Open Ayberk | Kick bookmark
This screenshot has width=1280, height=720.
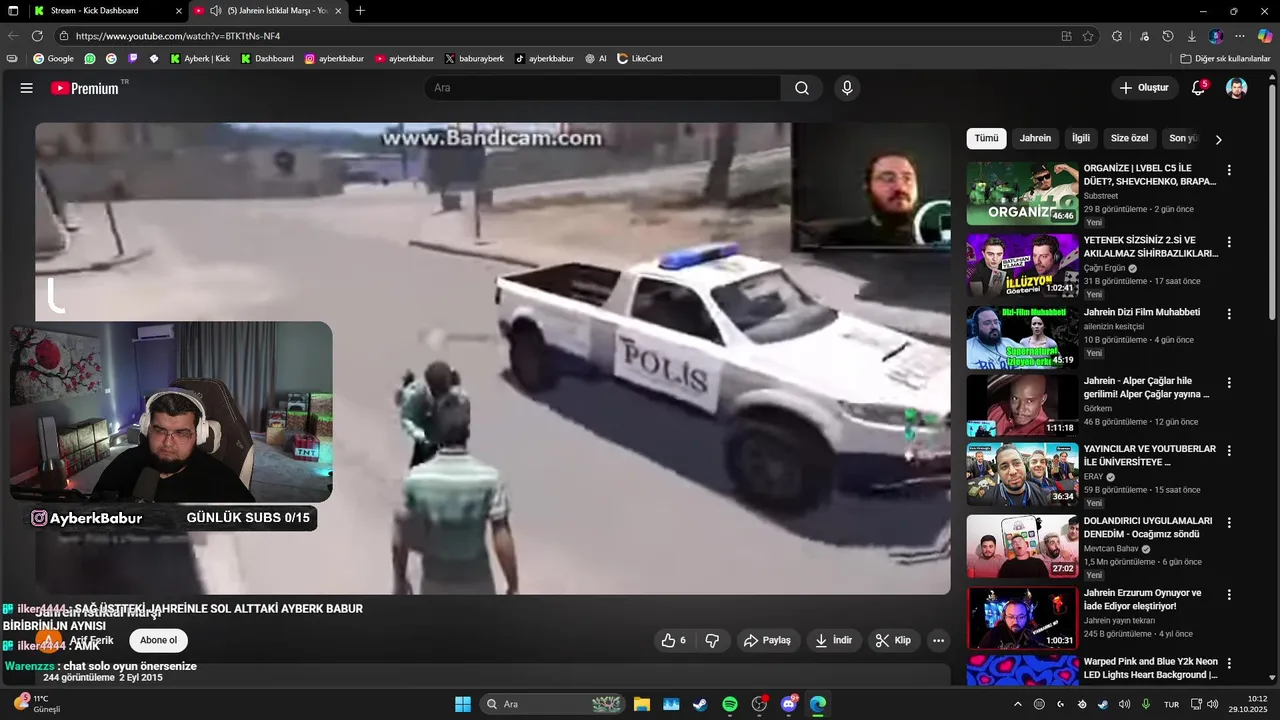tap(200, 59)
